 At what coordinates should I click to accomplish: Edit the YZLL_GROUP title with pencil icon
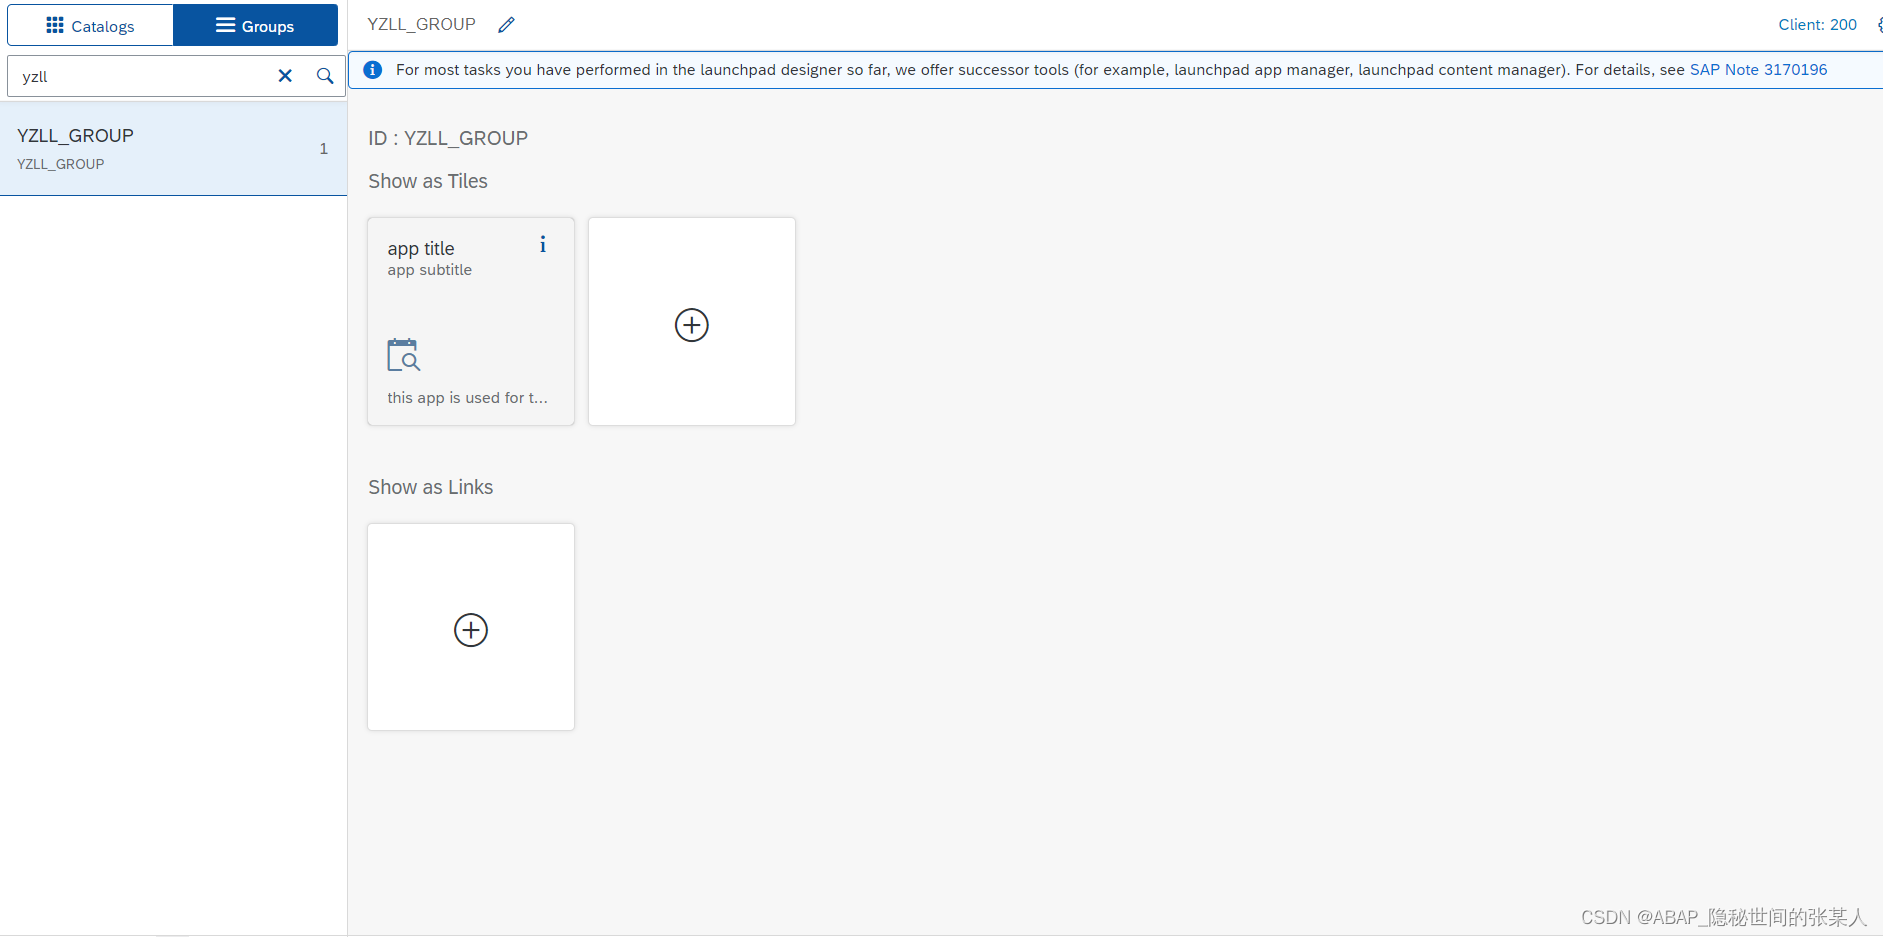[x=507, y=25]
